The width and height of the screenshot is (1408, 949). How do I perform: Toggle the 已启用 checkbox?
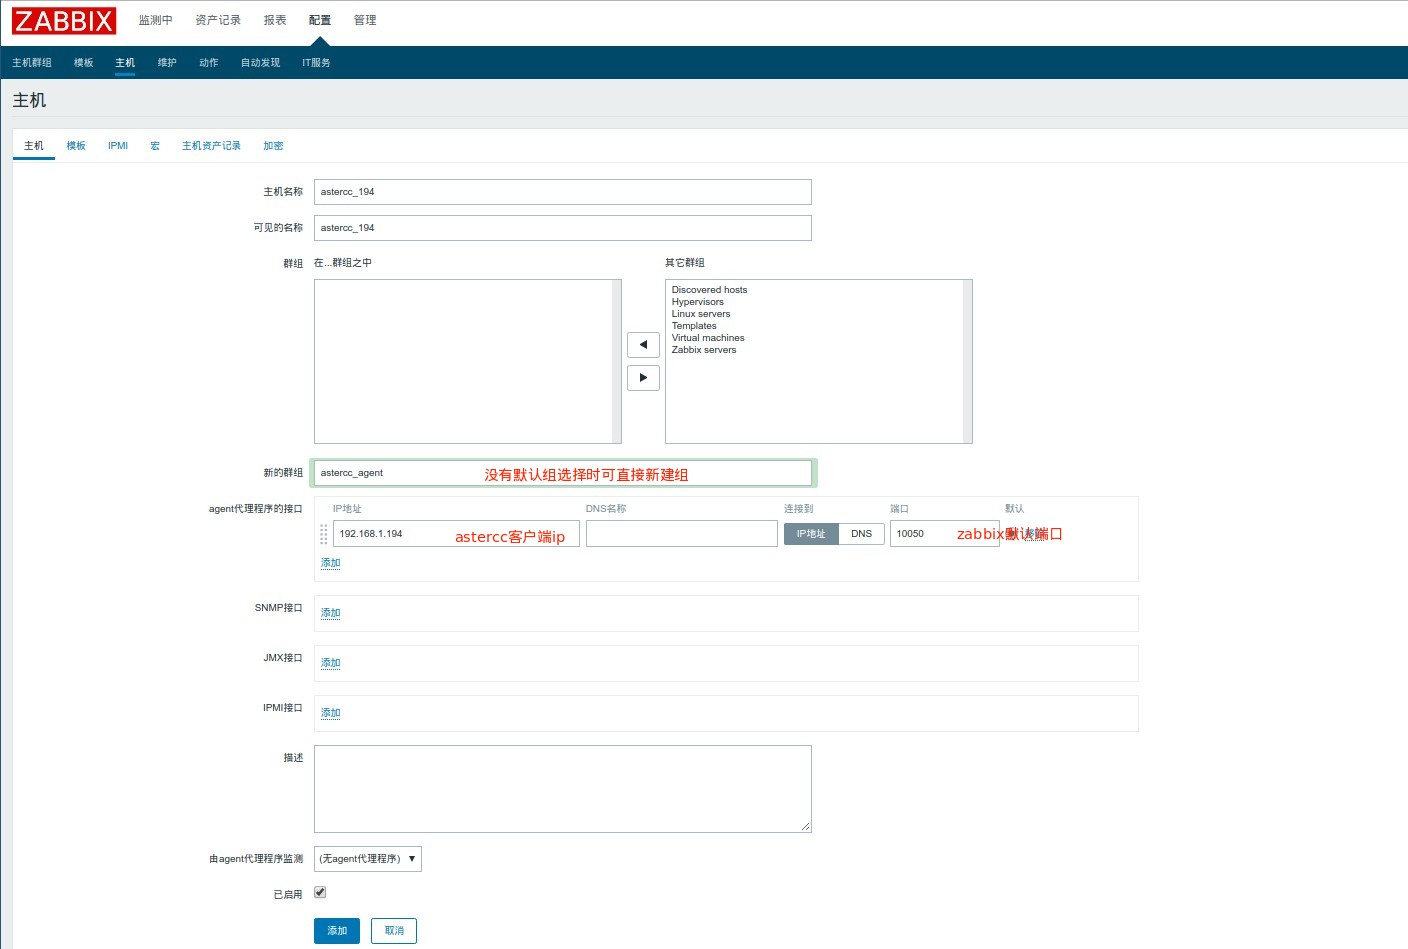tap(320, 892)
